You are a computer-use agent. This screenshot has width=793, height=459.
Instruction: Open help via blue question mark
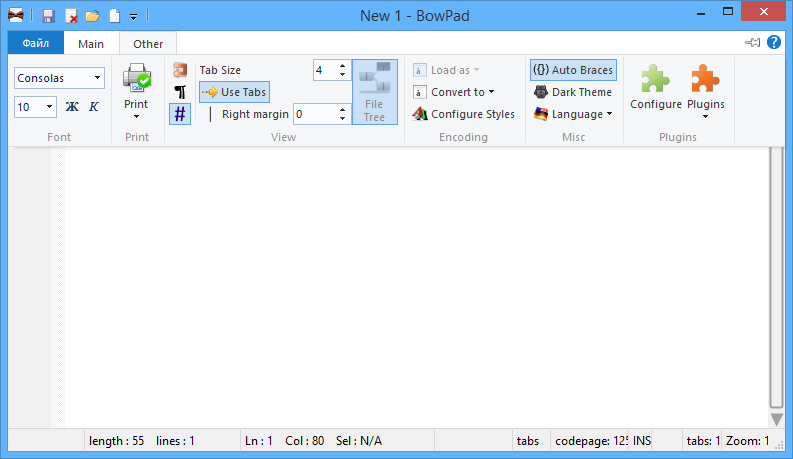774,42
